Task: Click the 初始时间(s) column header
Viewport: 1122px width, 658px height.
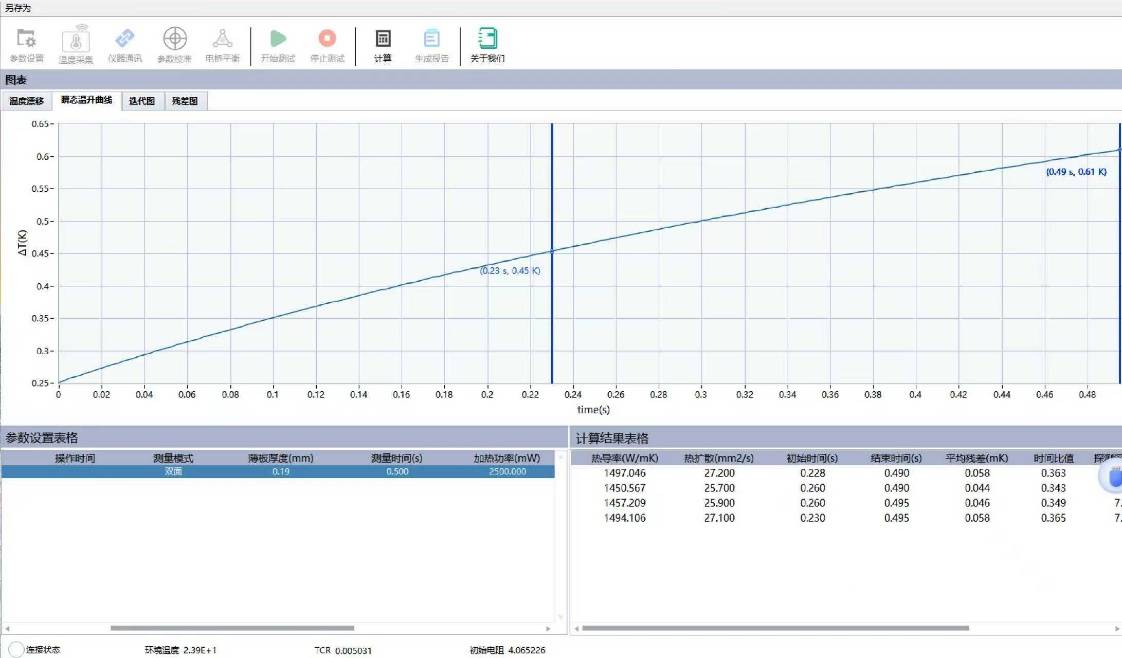Action: click(x=812, y=458)
